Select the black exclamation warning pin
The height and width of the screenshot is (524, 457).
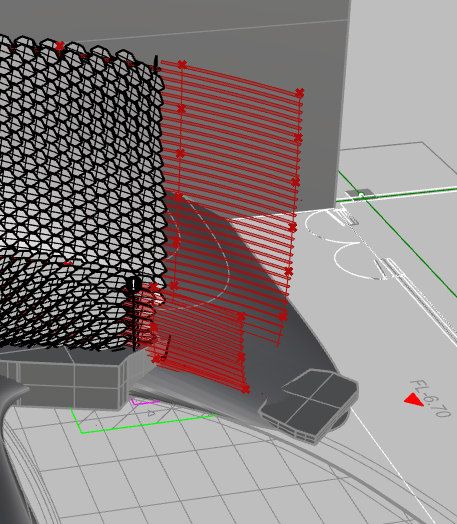click(x=134, y=285)
